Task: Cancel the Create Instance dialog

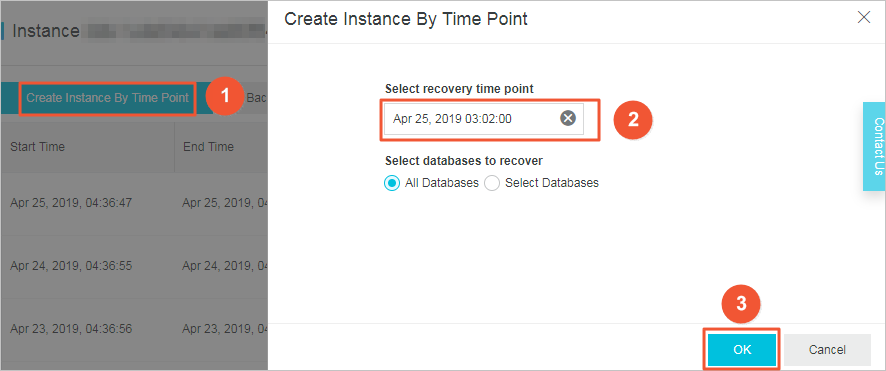Action: pyautogui.click(x=827, y=350)
